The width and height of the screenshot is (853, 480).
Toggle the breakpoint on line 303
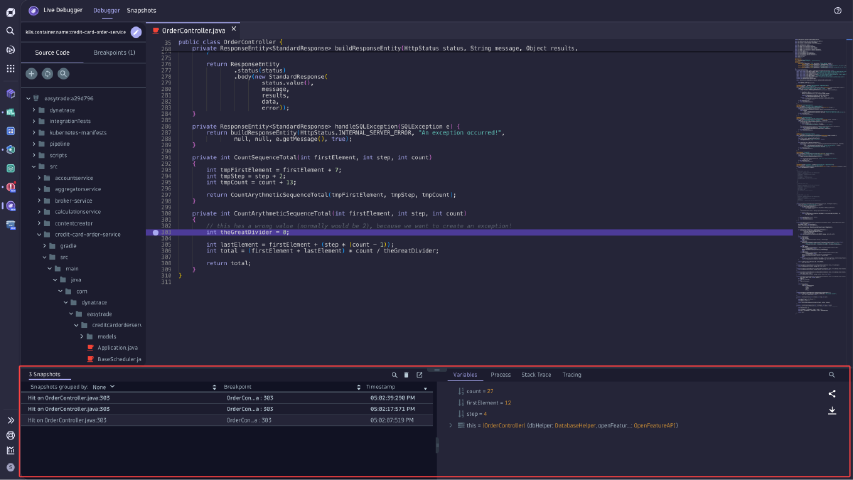coord(155,231)
